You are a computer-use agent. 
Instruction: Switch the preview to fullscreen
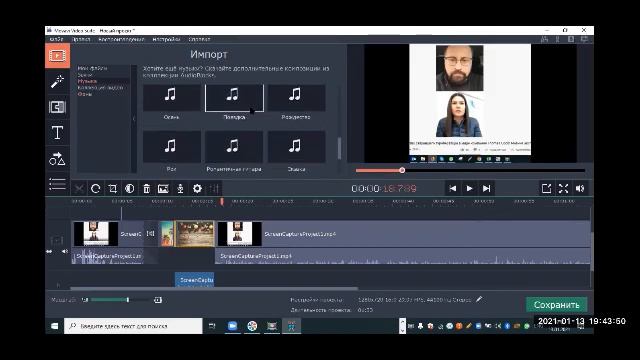pyautogui.click(x=564, y=189)
